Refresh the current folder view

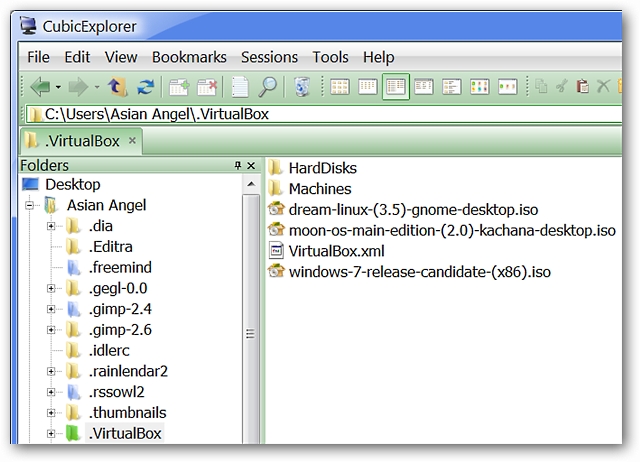145,87
